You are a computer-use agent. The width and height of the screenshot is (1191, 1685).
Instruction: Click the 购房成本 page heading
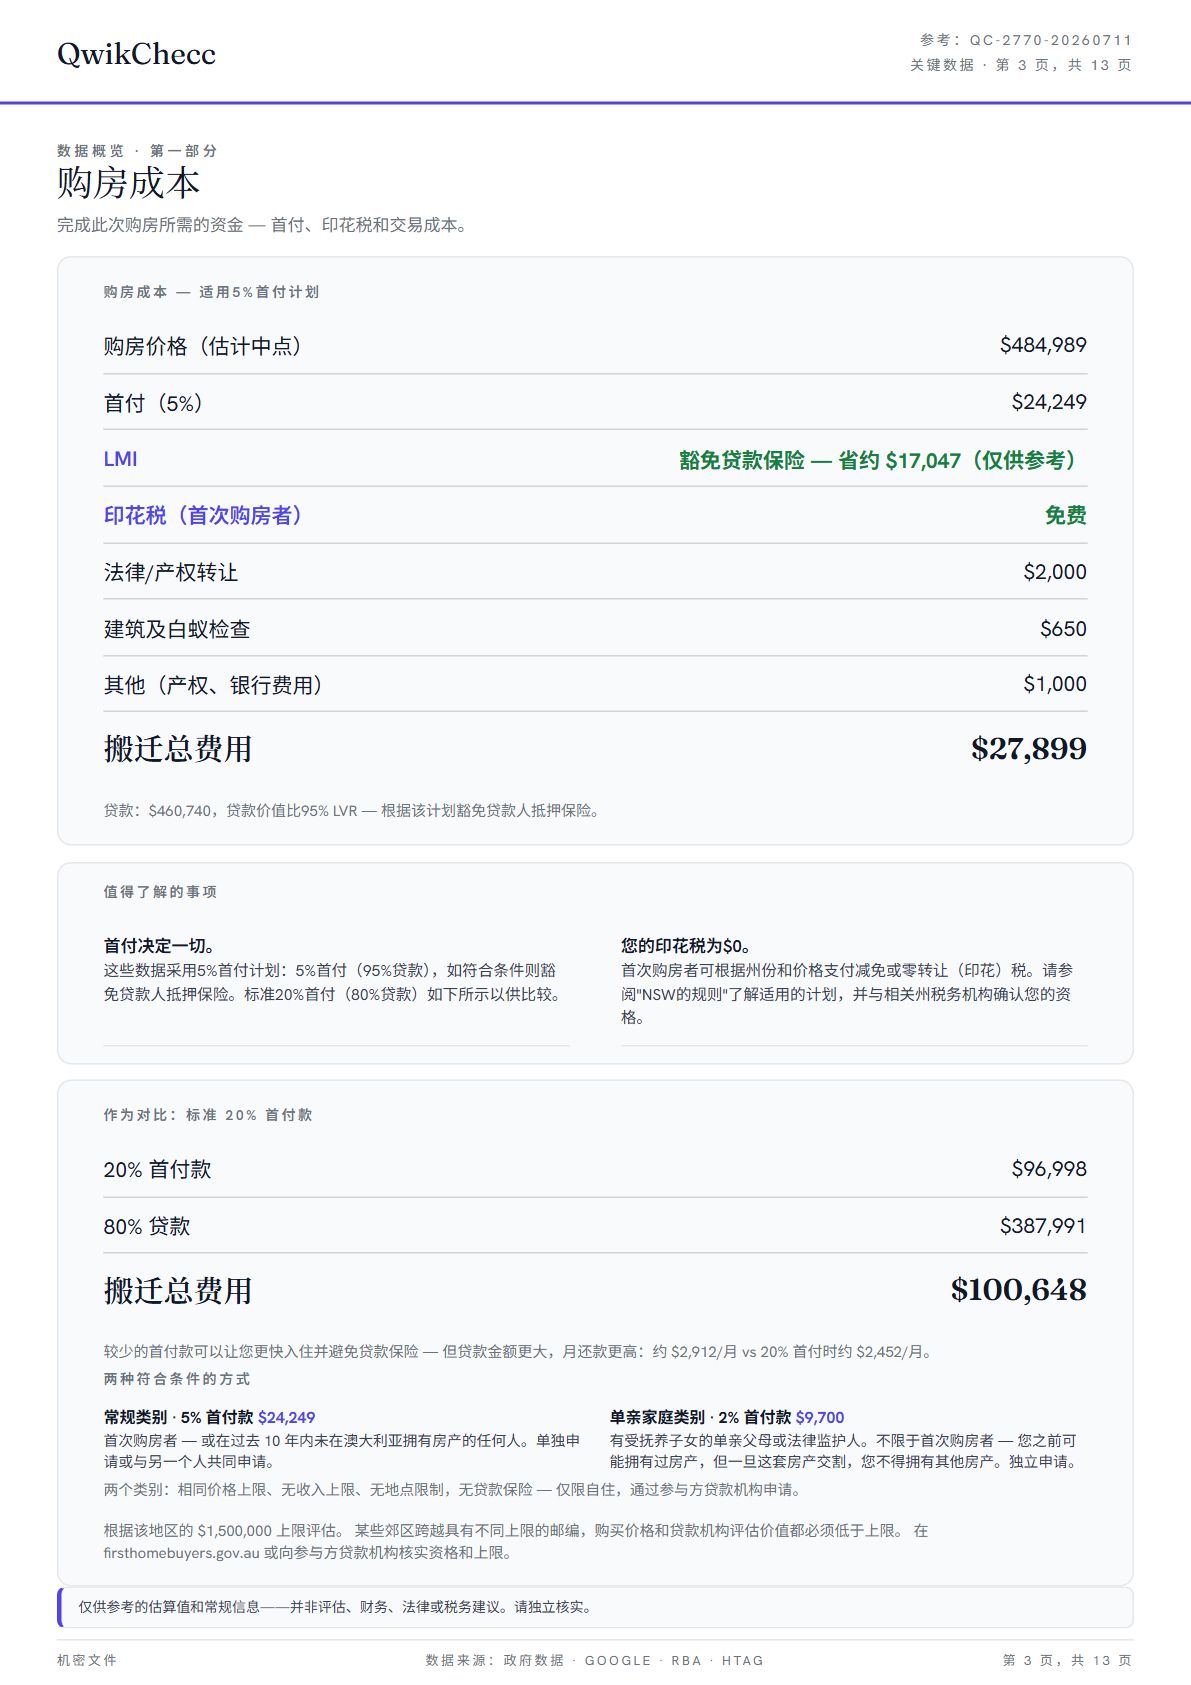(128, 183)
